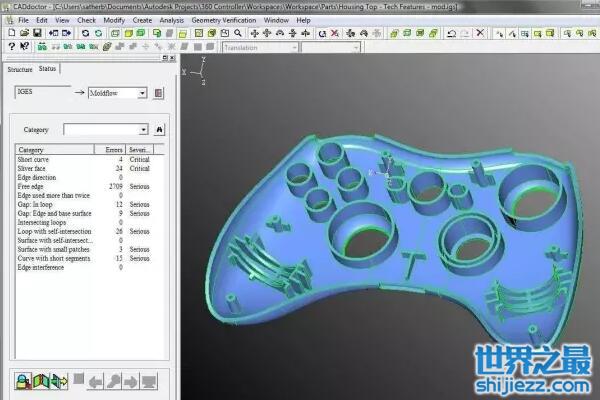This screenshot has height=400, width=600.
Task: Click the Save icon in toolbar
Action: point(36,33)
